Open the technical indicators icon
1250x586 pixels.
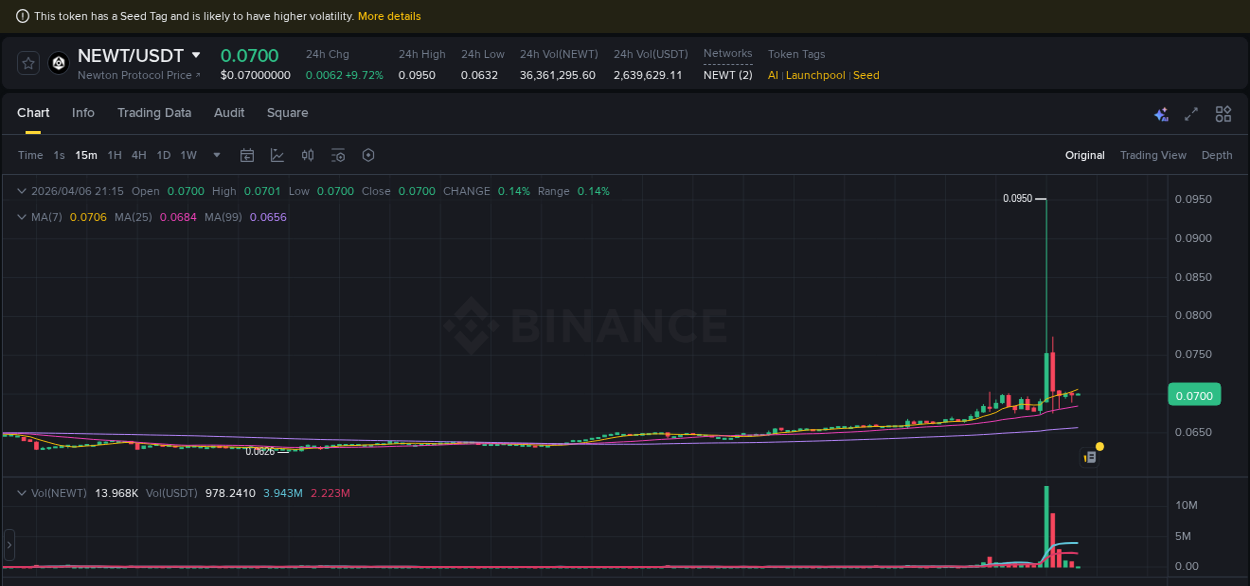(x=277, y=155)
